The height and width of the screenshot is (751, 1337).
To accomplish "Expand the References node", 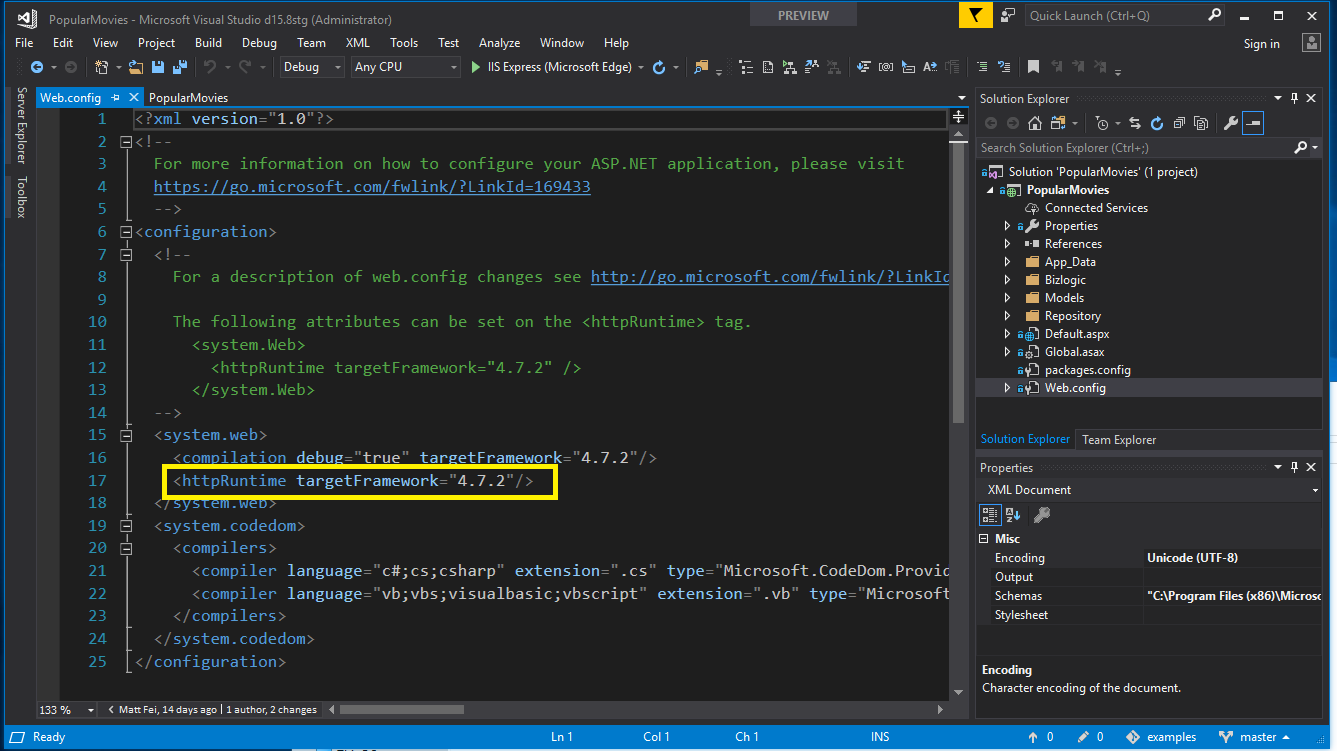I will (1007, 244).
